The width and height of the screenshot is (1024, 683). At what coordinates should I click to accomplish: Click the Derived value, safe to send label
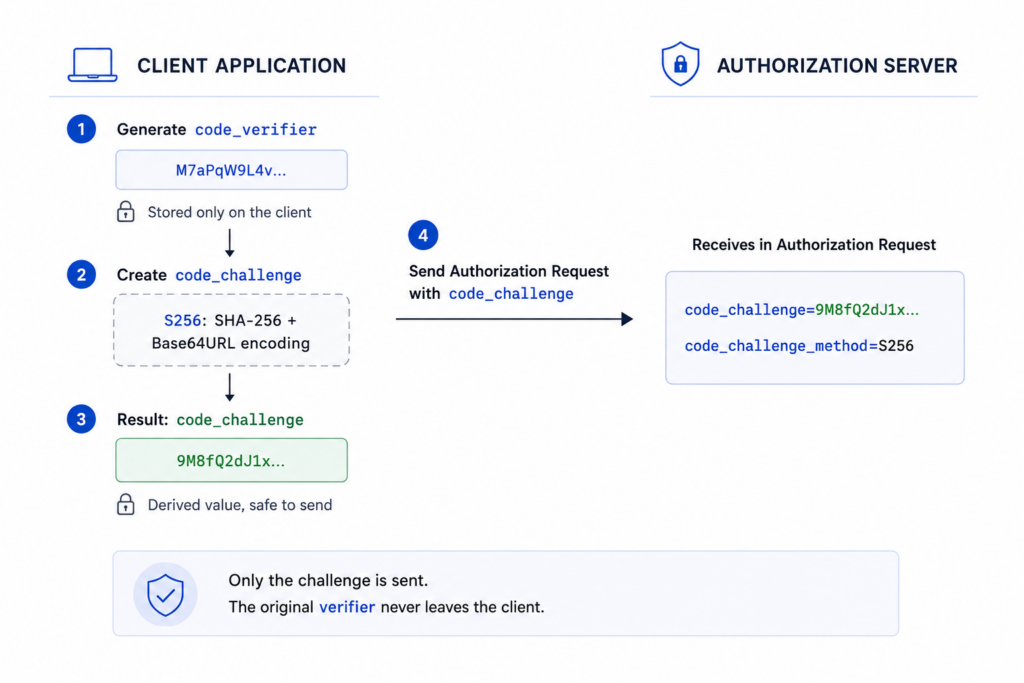(240, 505)
